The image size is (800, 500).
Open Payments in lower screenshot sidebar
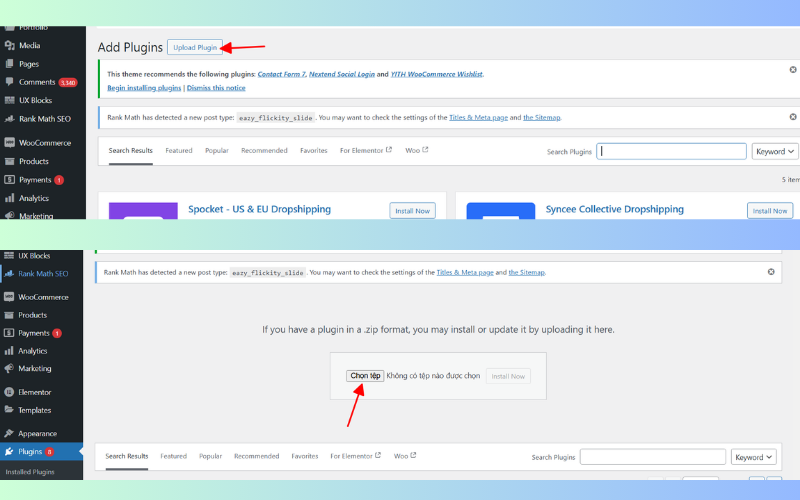tap(34, 333)
